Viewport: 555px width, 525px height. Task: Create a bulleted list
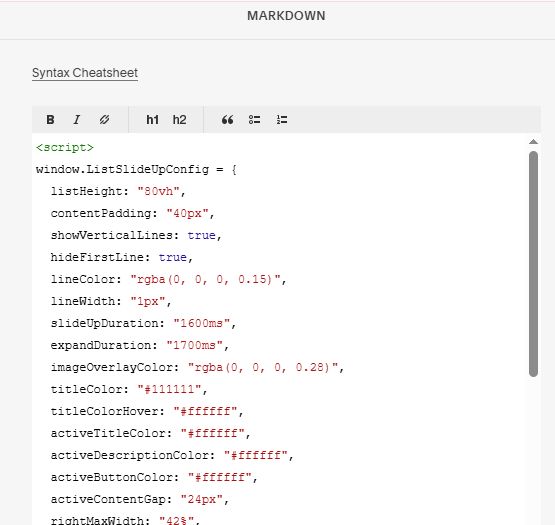[x=254, y=120]
